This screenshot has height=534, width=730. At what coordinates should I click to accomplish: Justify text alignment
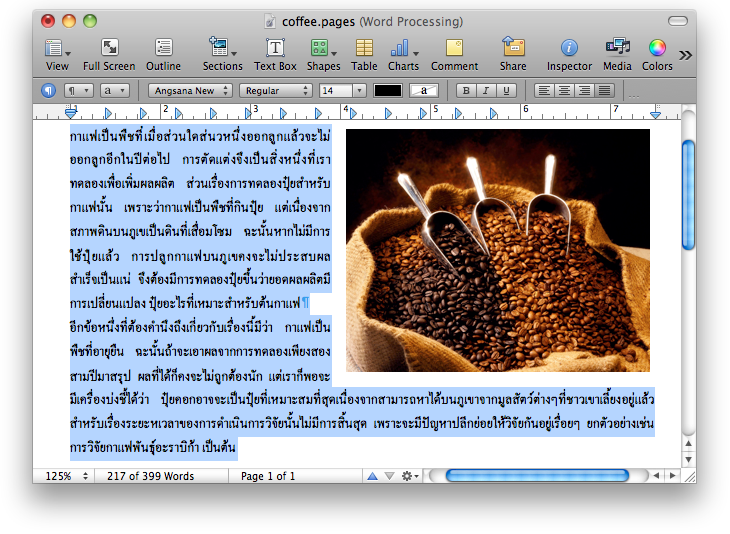point(604,90)
